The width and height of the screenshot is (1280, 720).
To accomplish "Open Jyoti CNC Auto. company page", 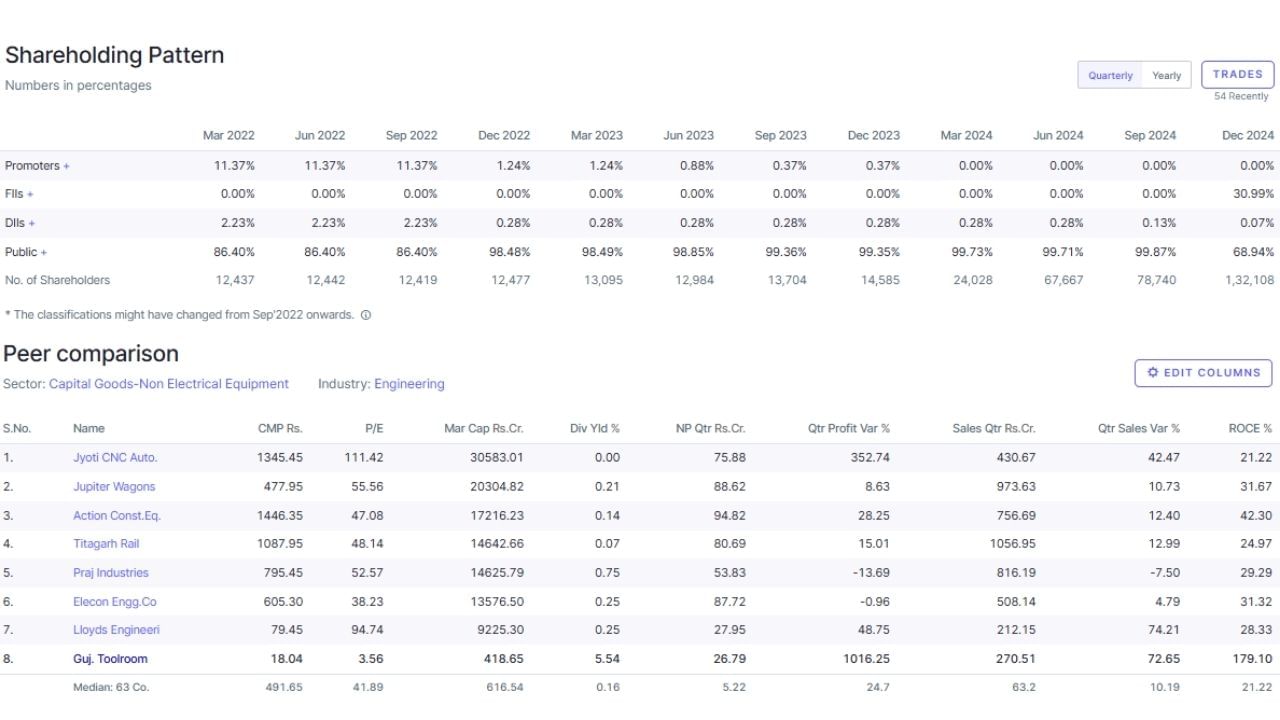I will pos(115,458).
